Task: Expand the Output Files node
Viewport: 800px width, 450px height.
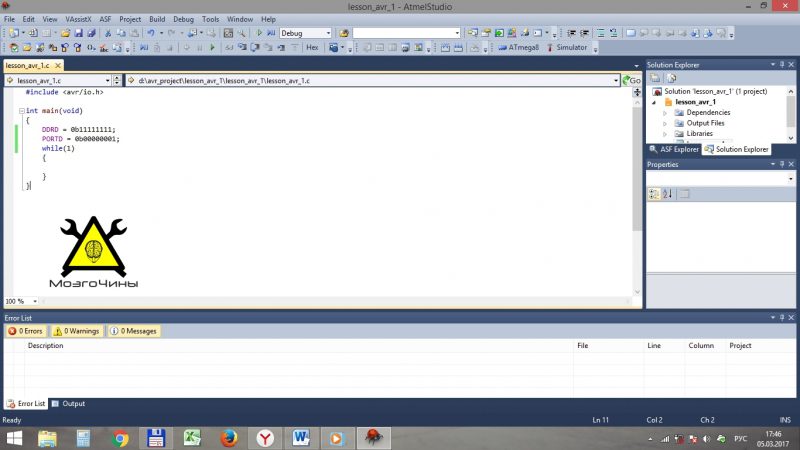Action: (665, 123)
